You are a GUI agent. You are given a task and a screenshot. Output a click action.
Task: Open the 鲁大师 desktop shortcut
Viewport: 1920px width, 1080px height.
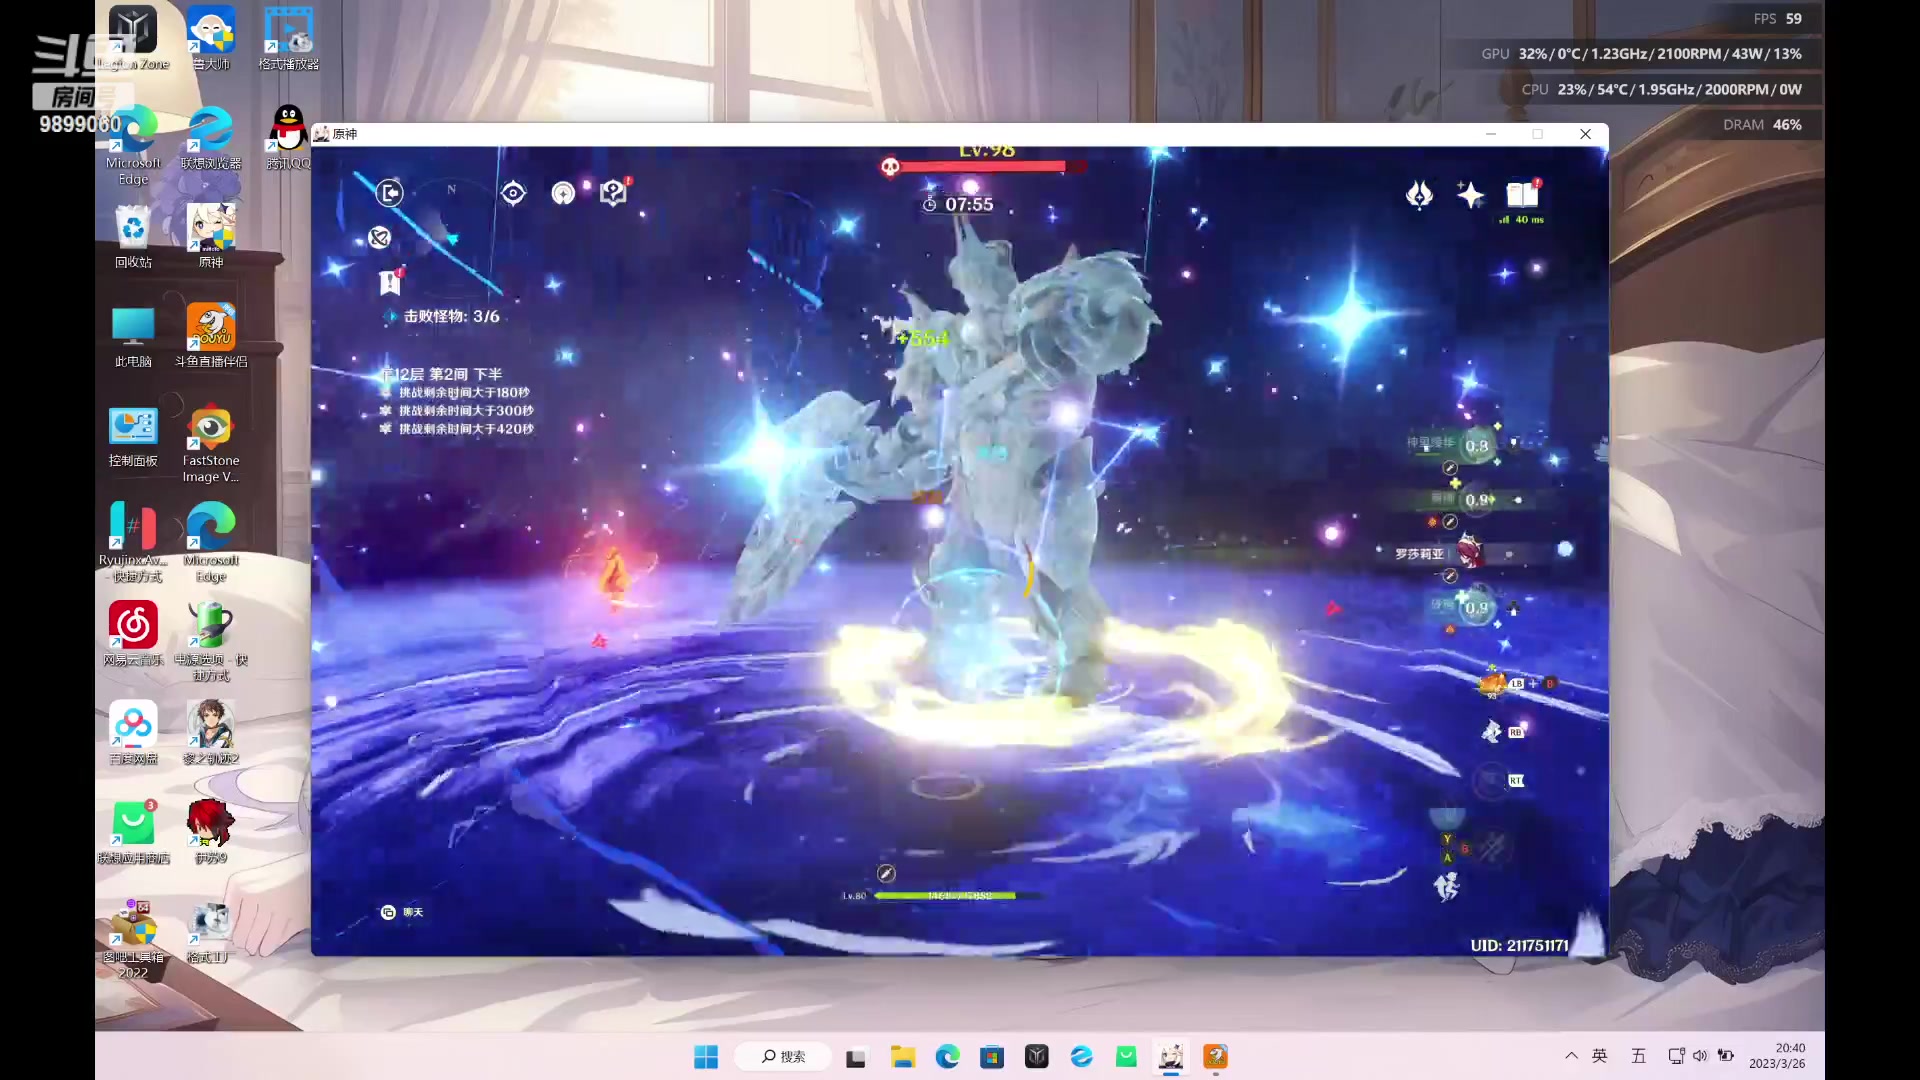[211, 38]
